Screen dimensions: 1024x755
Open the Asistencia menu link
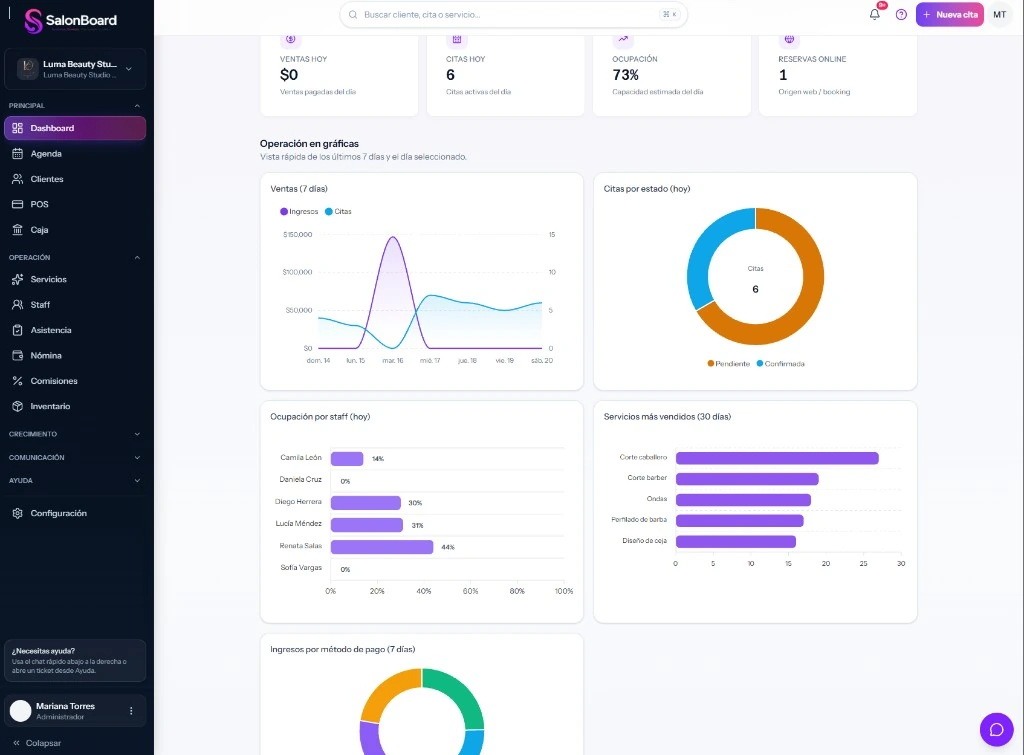click(x=75, y=330)
